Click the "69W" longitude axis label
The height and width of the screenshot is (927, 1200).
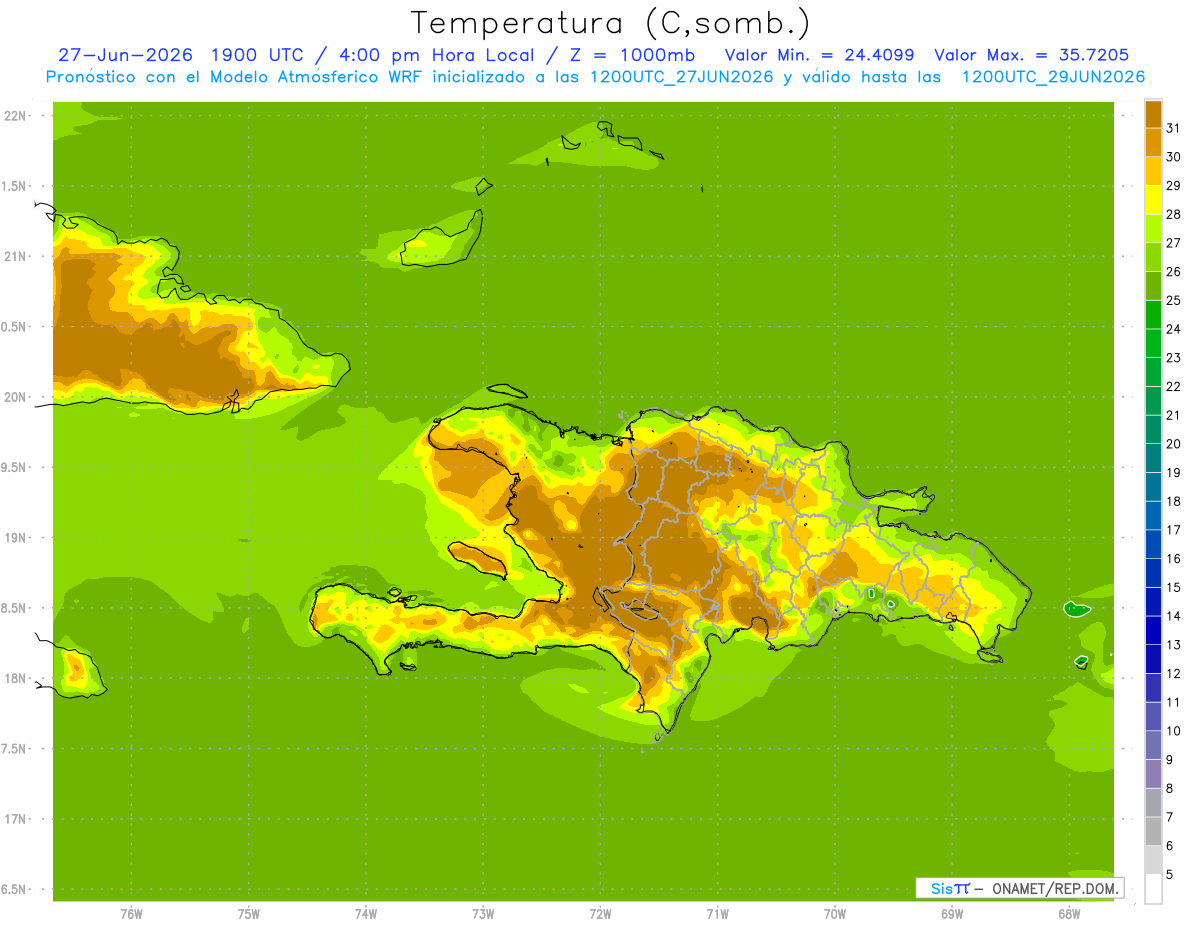coord(952,914)
